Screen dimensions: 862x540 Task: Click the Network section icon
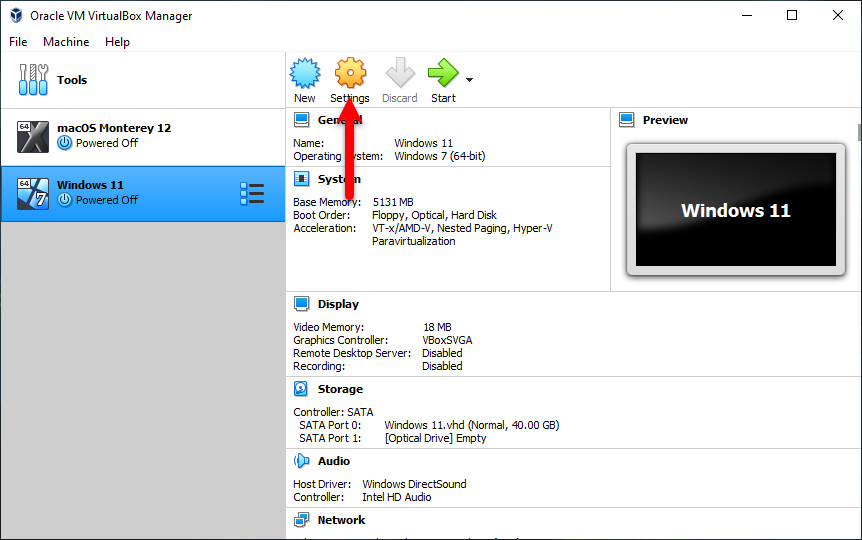301,520
